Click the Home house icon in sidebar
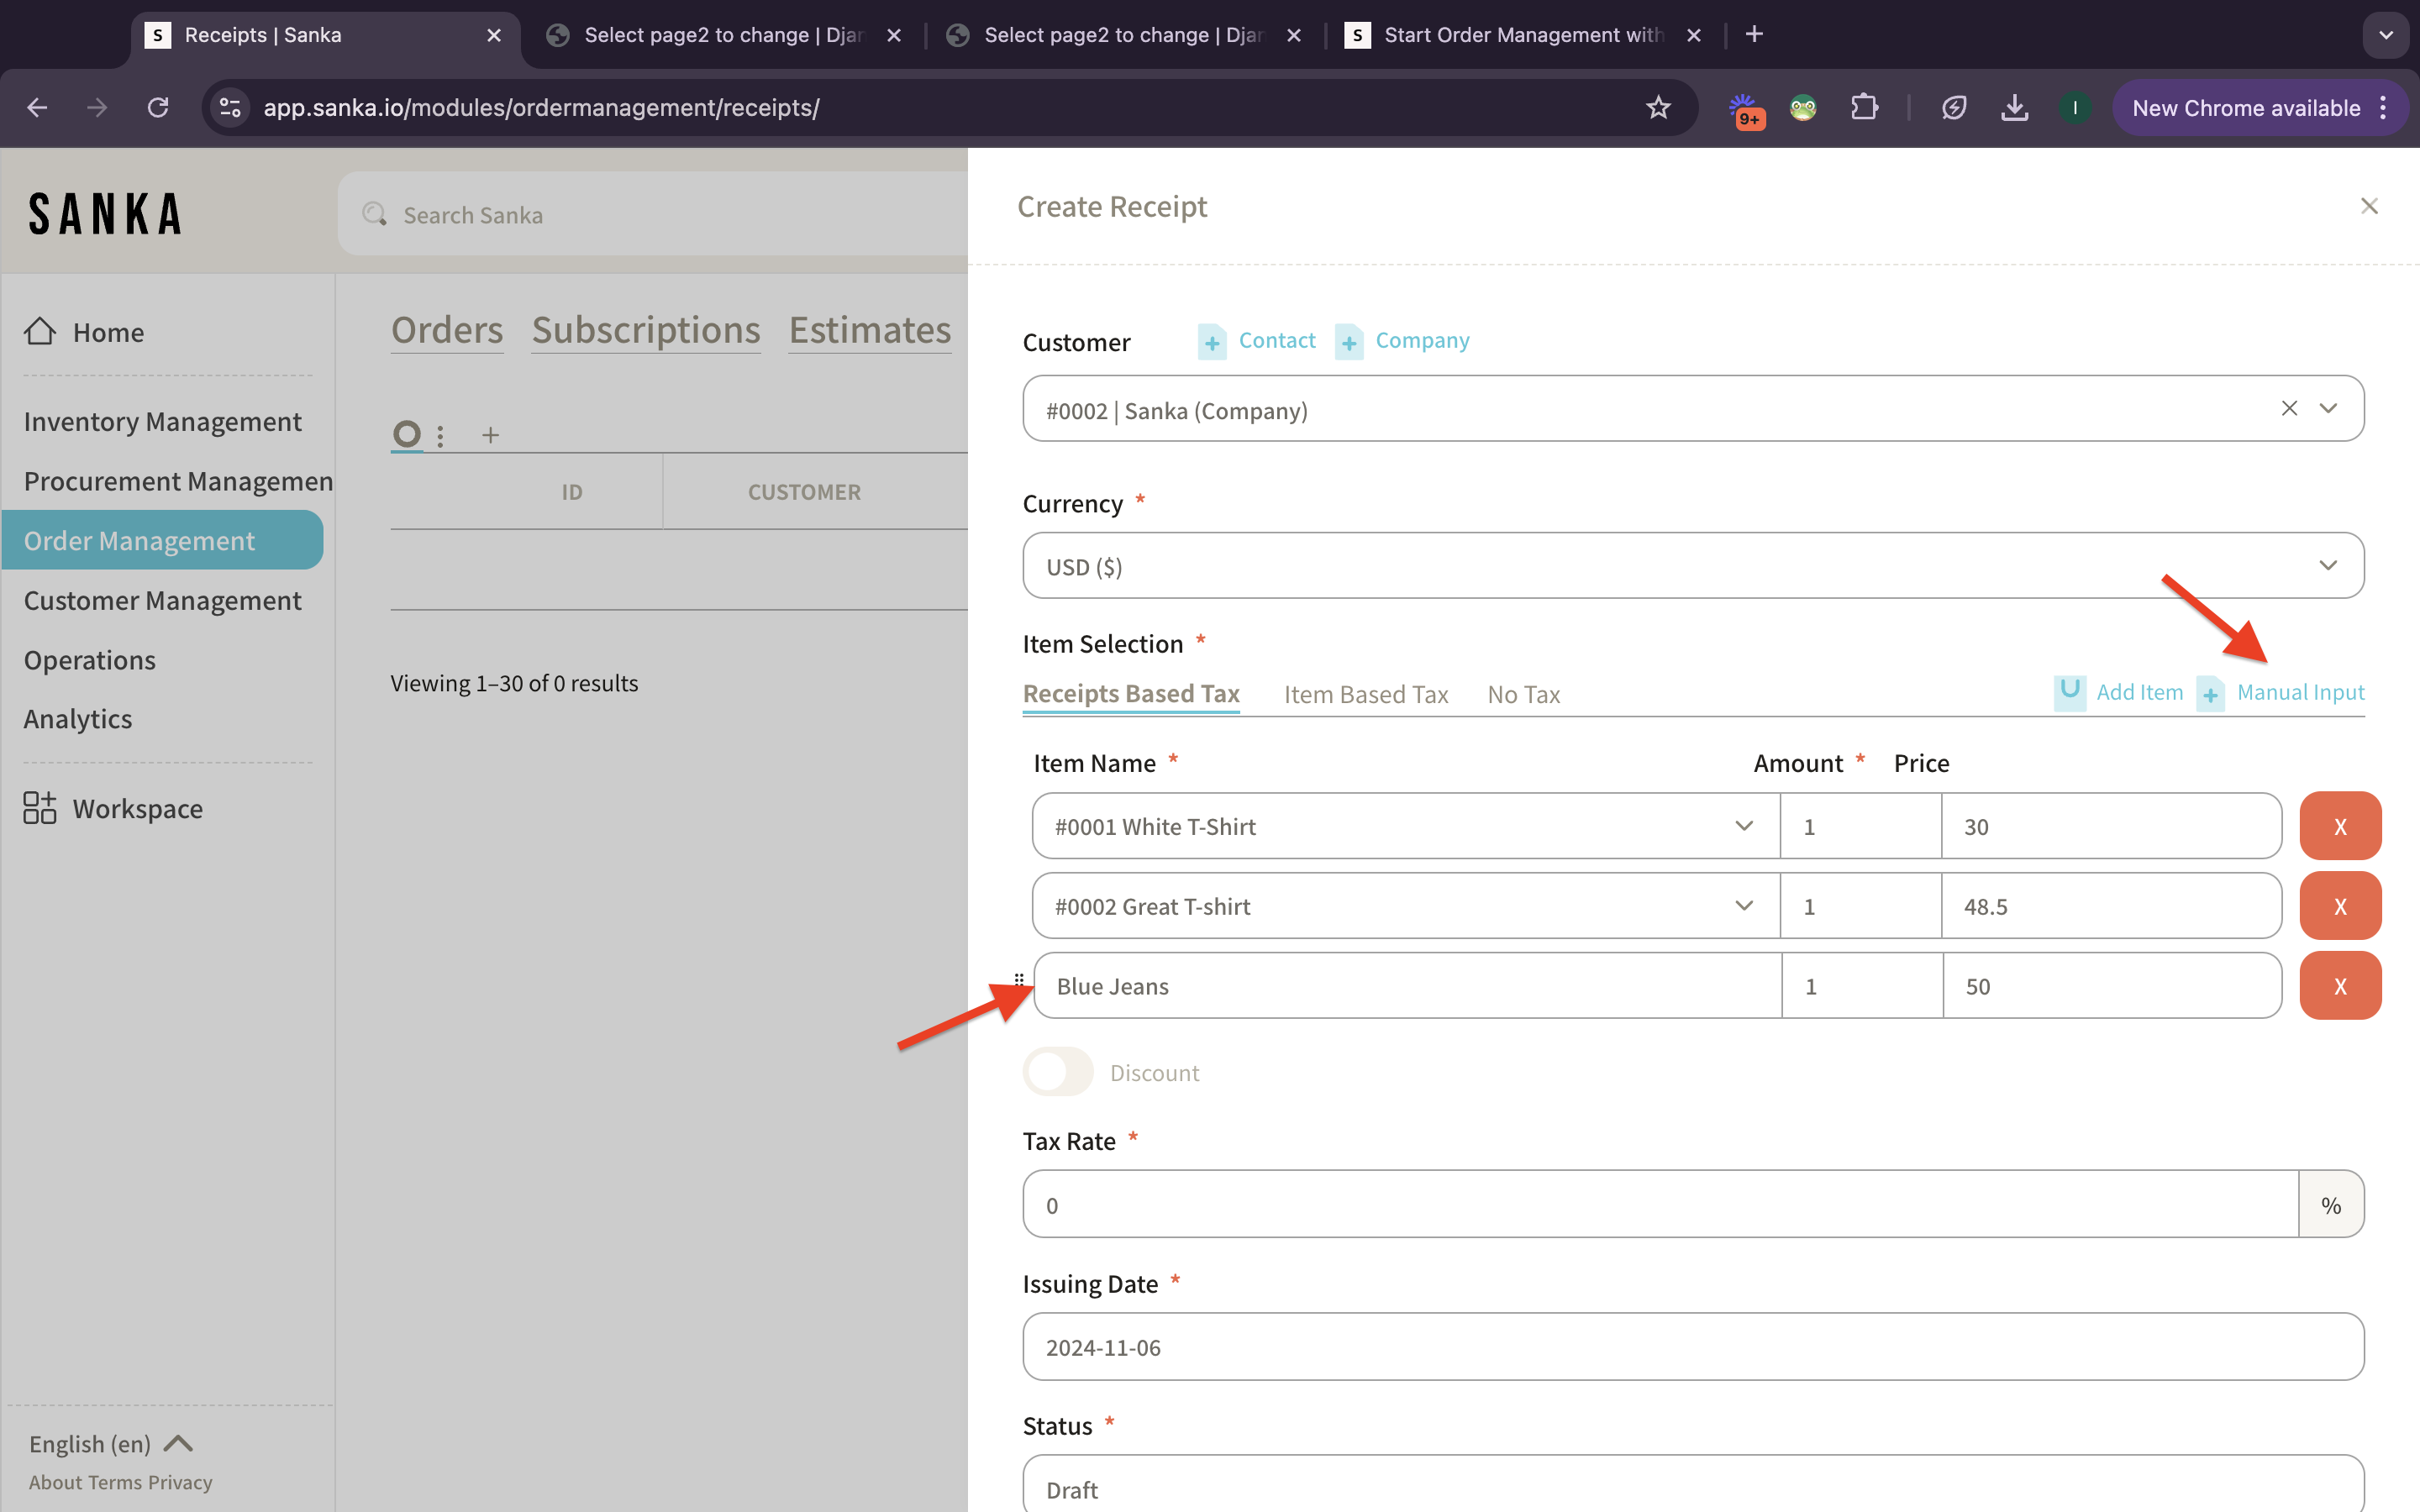Screen dimensions: 2420x1512 coord(40,331)
